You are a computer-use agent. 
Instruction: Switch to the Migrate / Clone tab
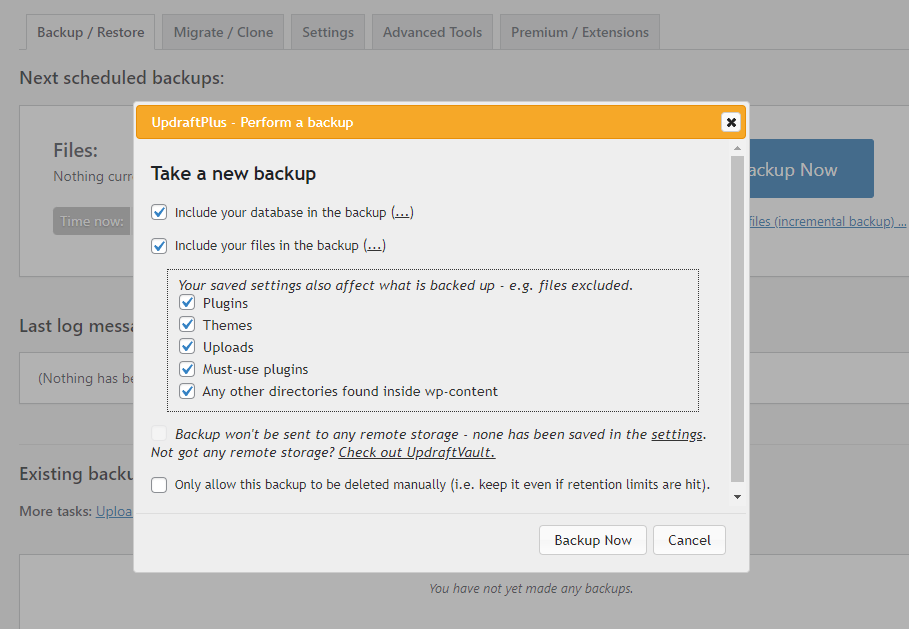[223, 32]
